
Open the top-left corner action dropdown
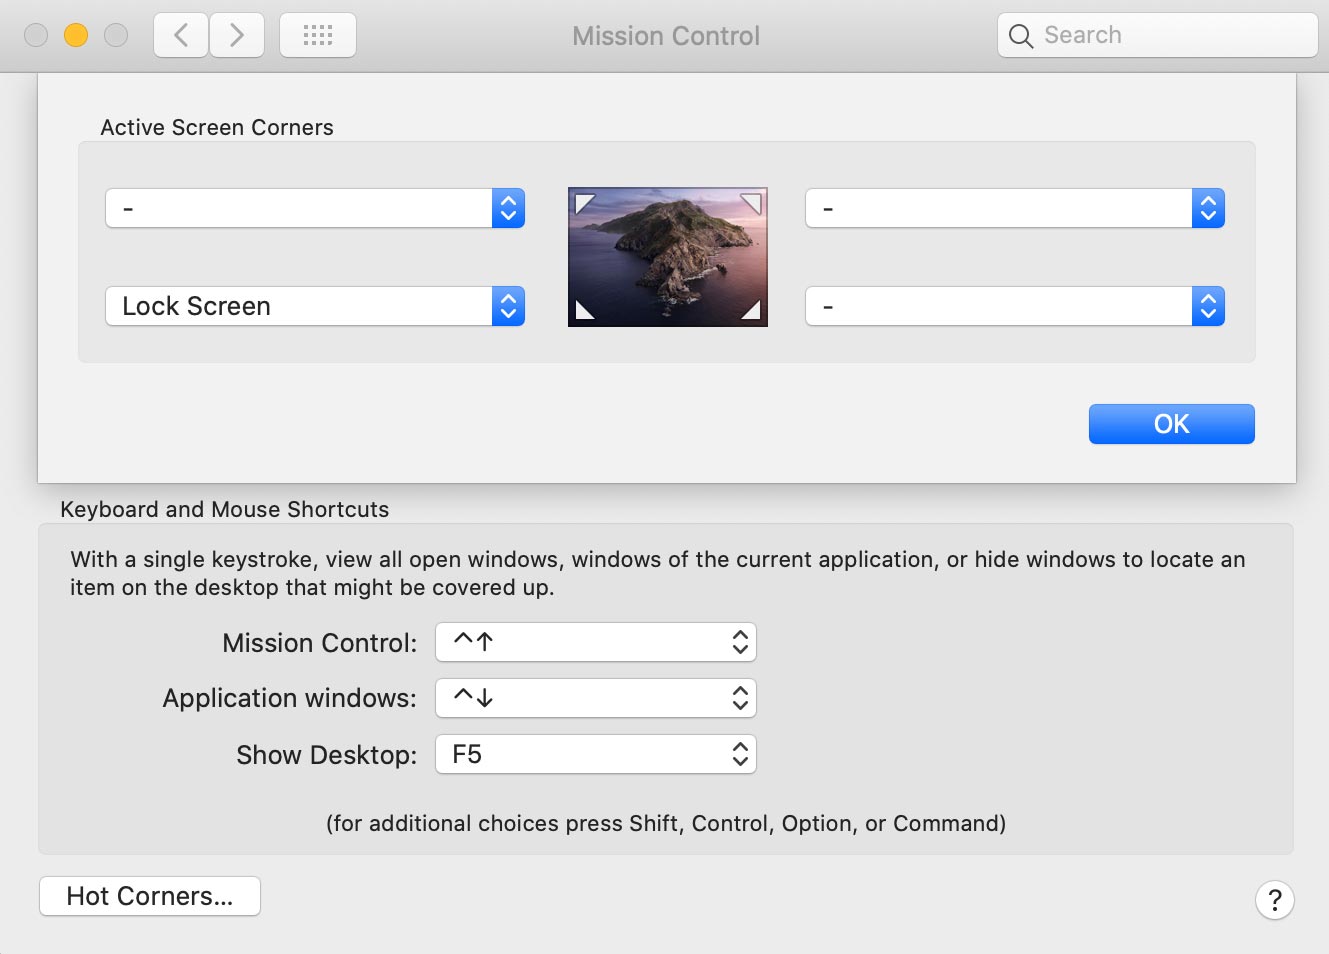(315, 208)
